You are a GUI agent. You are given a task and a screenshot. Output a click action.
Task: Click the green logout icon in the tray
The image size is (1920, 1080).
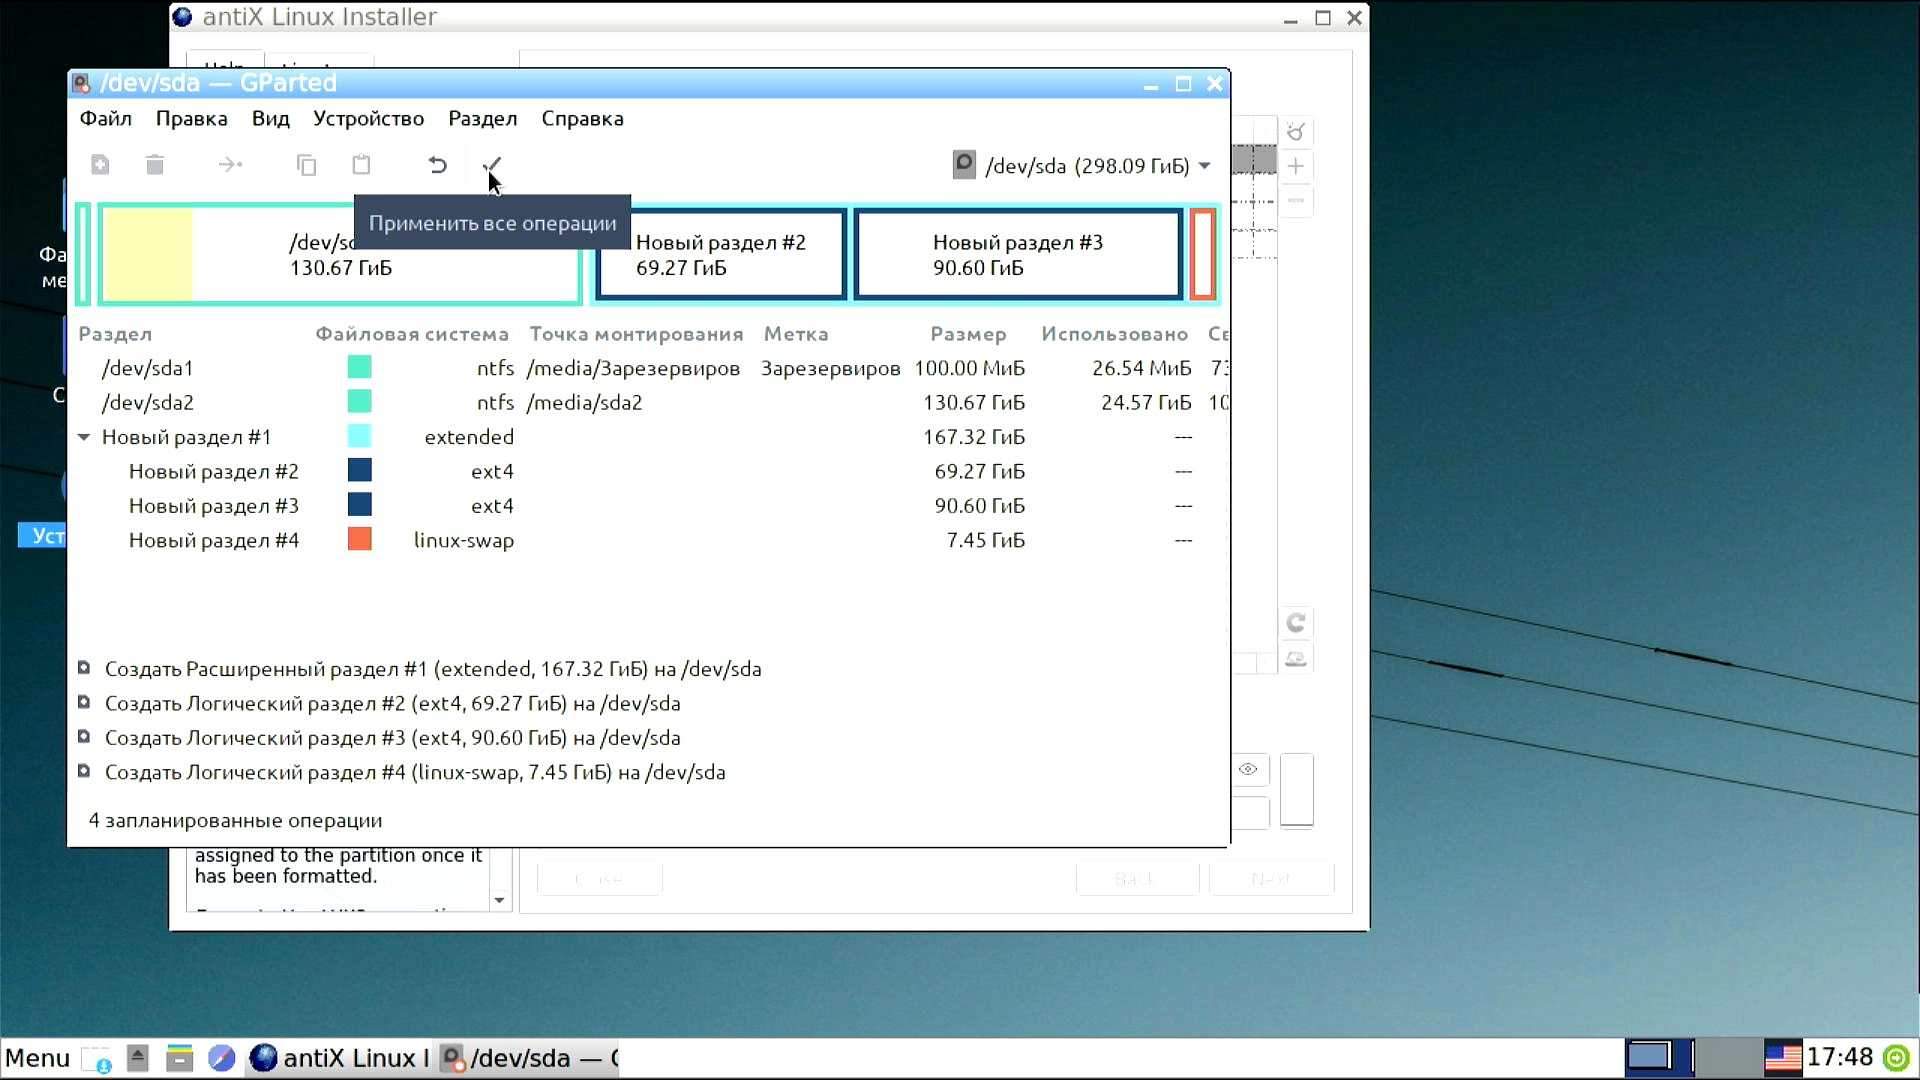(x=1896, y=1058)
